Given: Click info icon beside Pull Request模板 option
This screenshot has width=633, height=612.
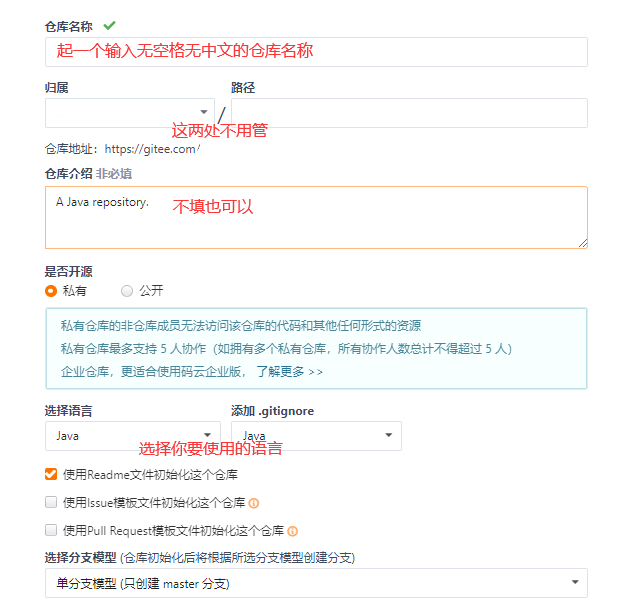Looking at the screenshot, I should point(293,531).
